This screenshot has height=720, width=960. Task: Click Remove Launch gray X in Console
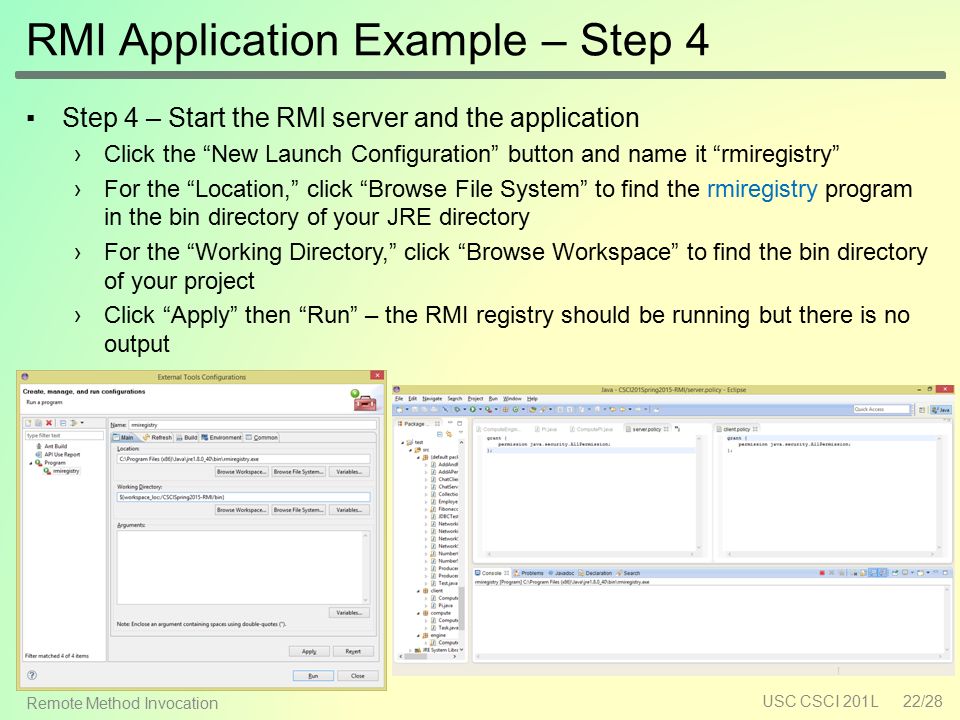tap(831, 573)
